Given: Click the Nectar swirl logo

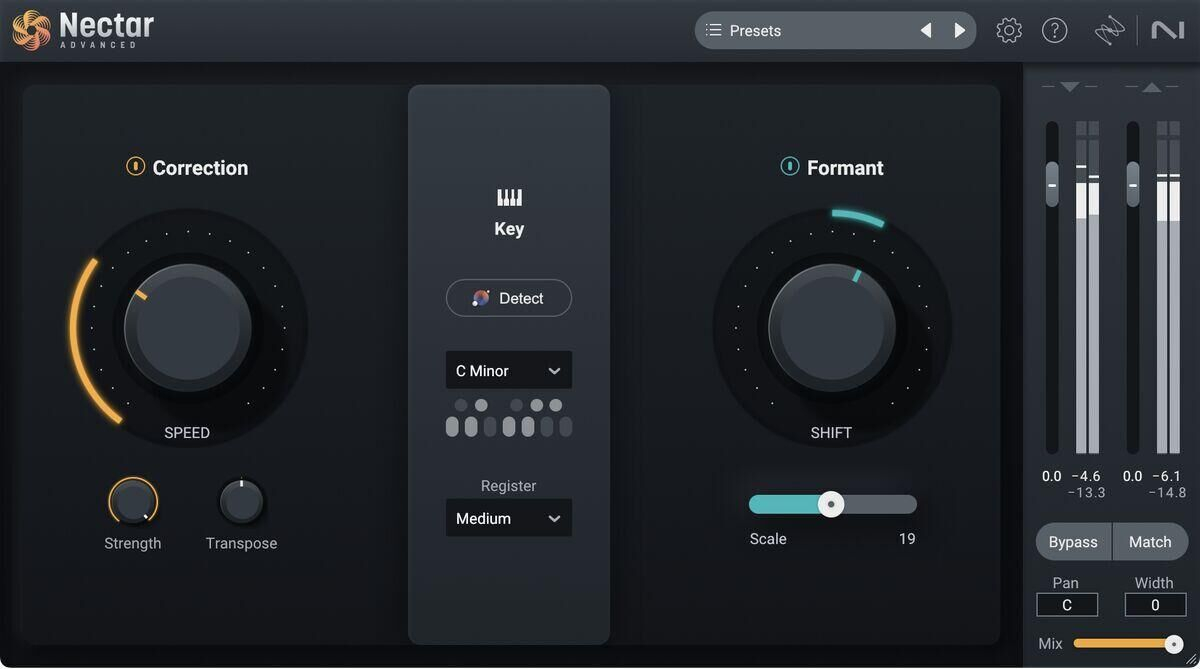Looking at the screenshot, I should [x=31, y=30].
